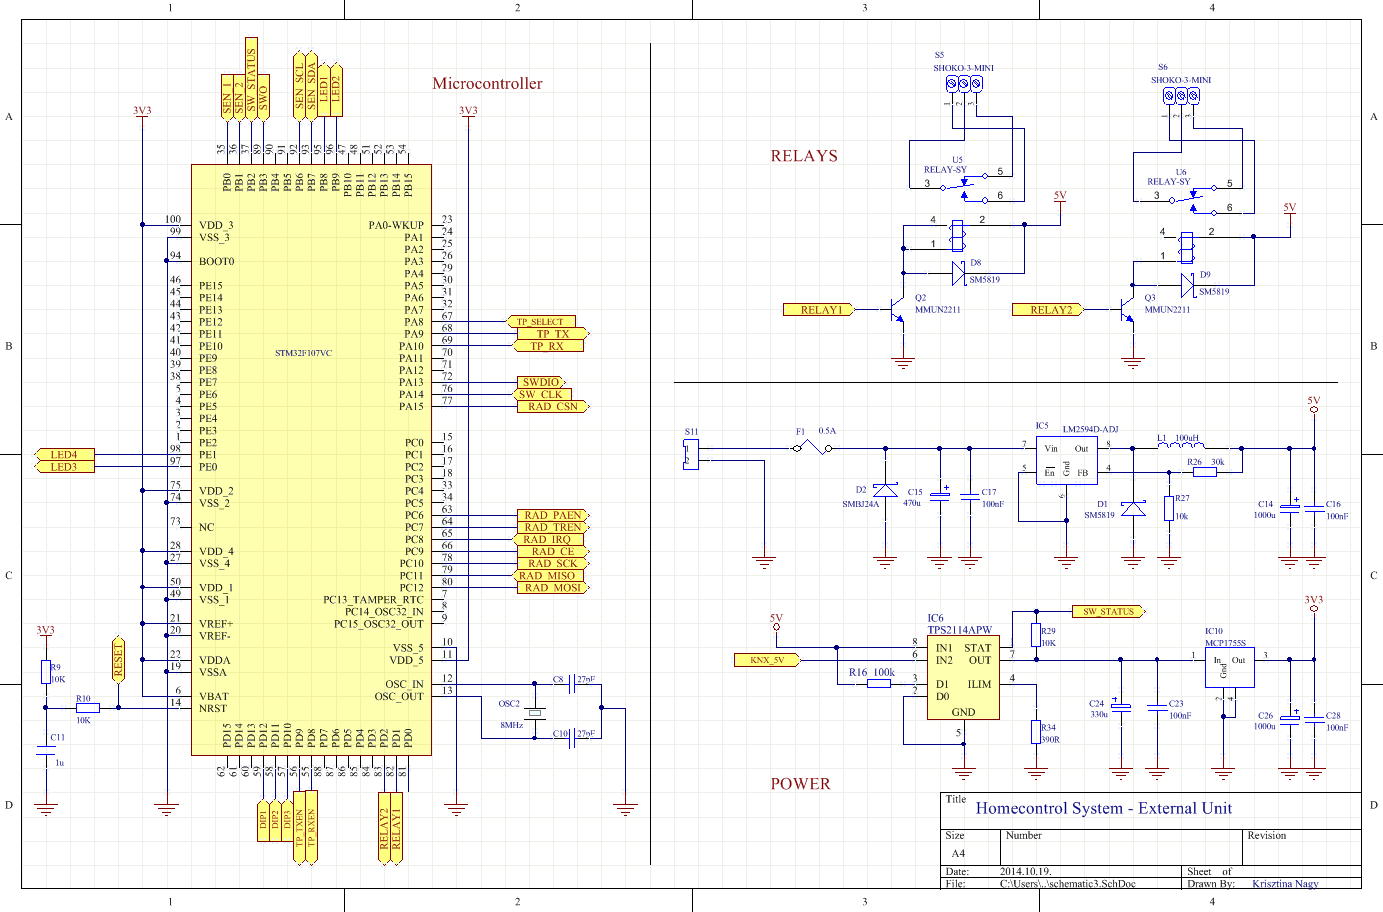Select the STM32F107VC microcontroller body
This screenshot has width=1383, height=912.
pos(311,460)
